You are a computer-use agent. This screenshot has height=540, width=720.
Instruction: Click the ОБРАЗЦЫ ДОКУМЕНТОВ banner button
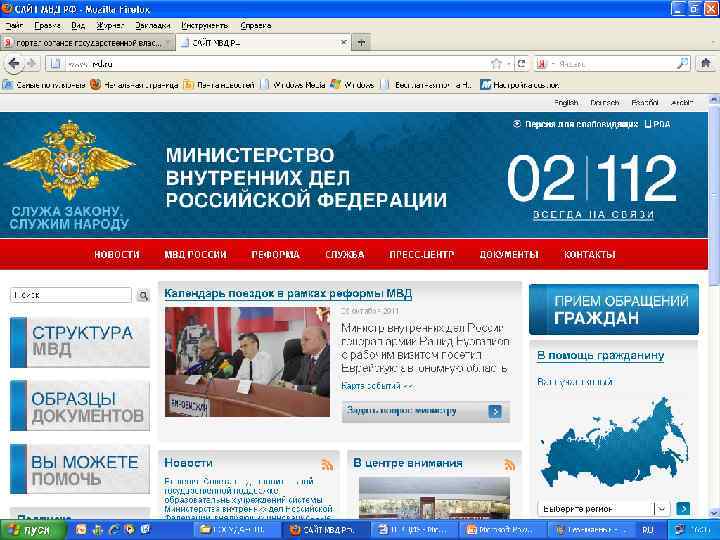click(x=80, y=406)
